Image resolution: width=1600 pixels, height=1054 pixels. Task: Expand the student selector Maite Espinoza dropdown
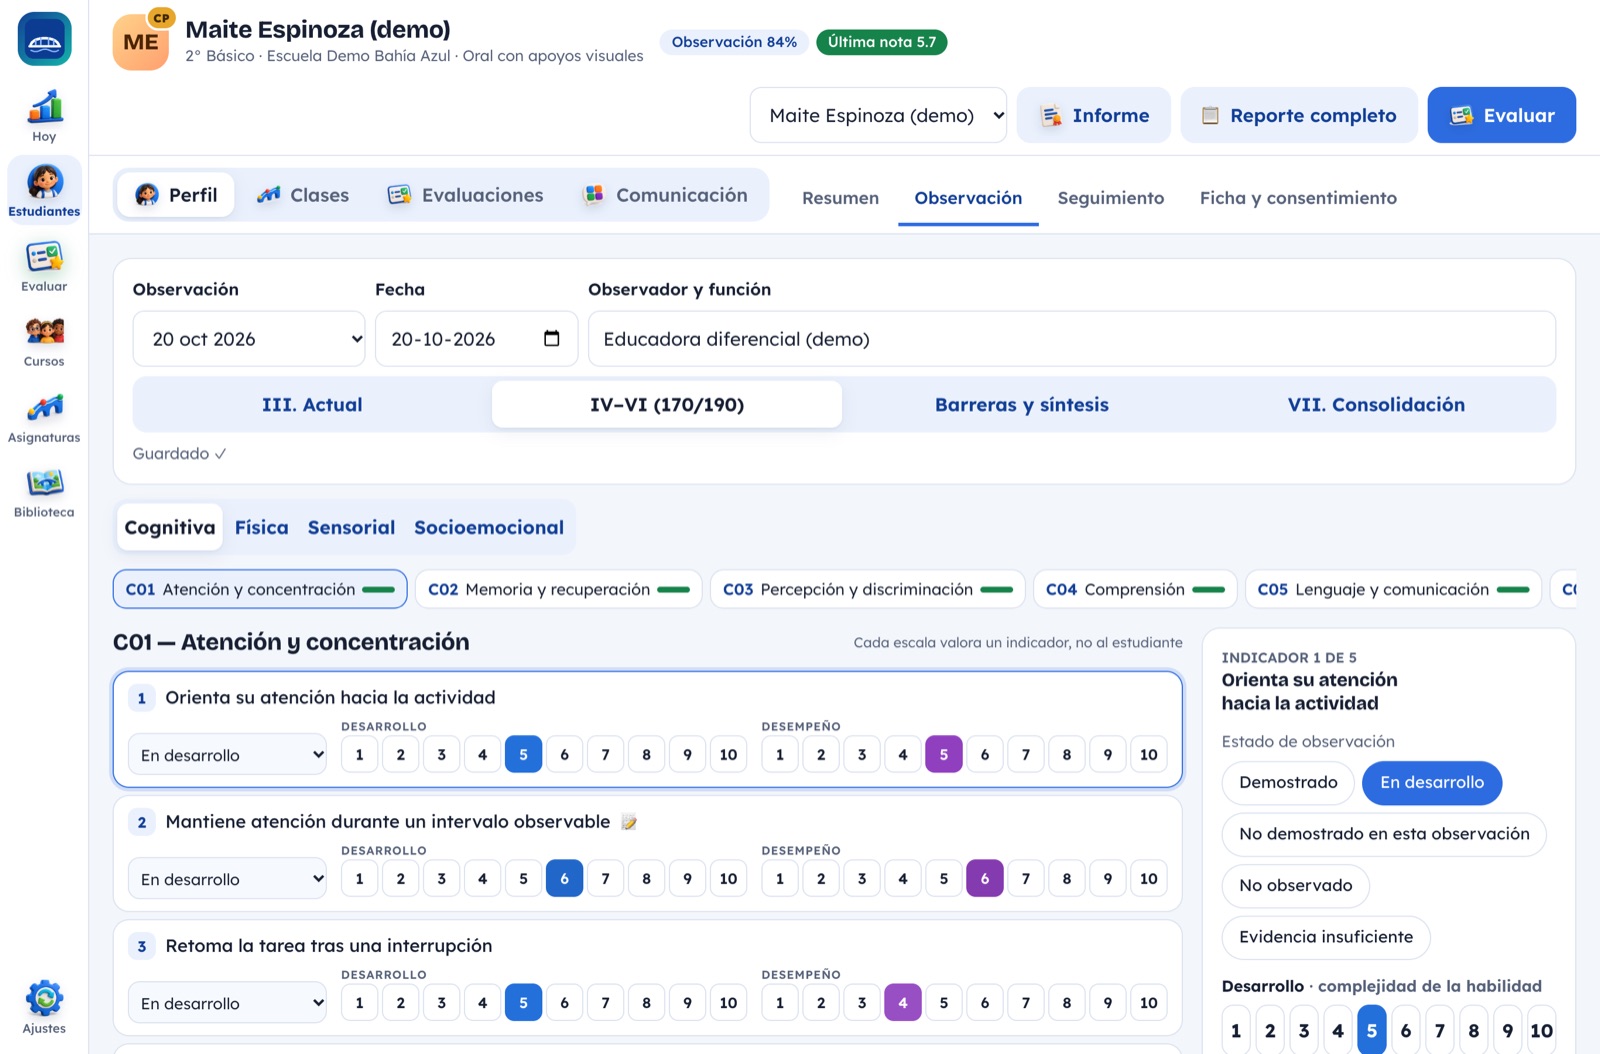click(878, 115)
